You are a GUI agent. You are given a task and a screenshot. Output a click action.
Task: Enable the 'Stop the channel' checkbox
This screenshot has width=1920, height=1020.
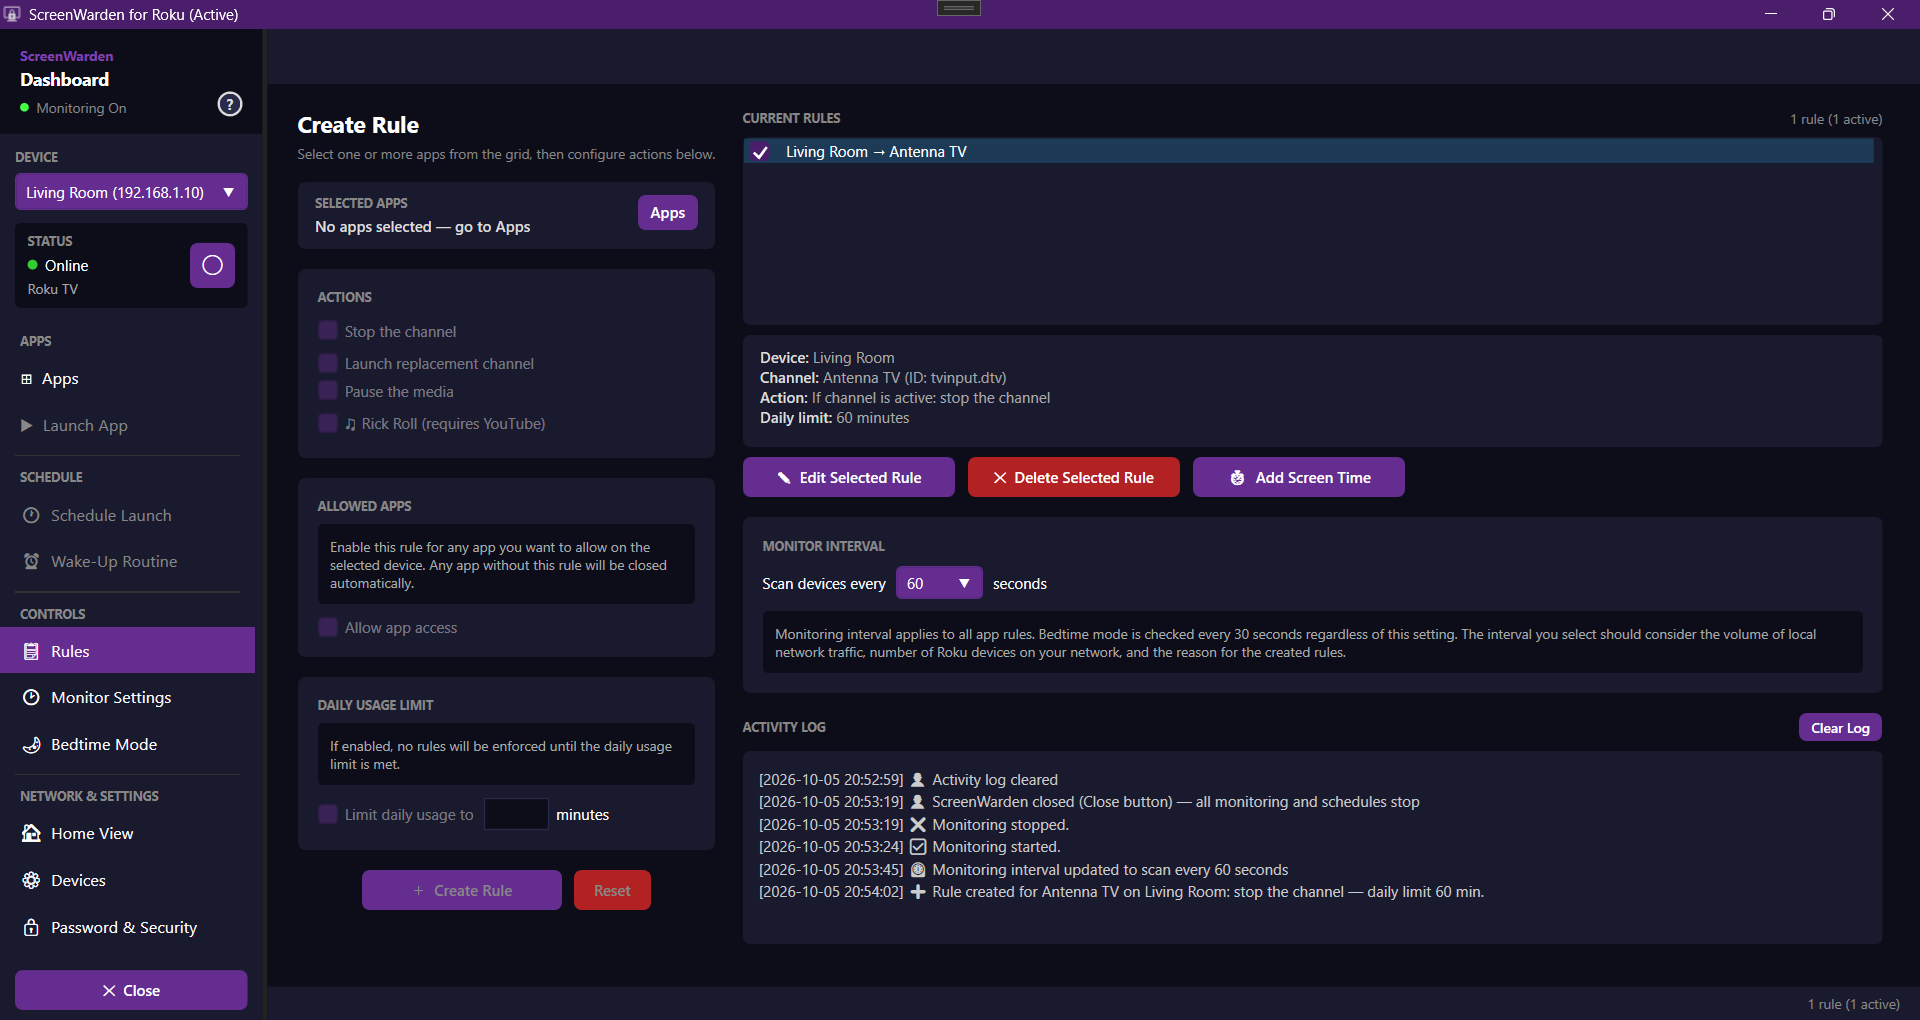[x=328, y=331]
